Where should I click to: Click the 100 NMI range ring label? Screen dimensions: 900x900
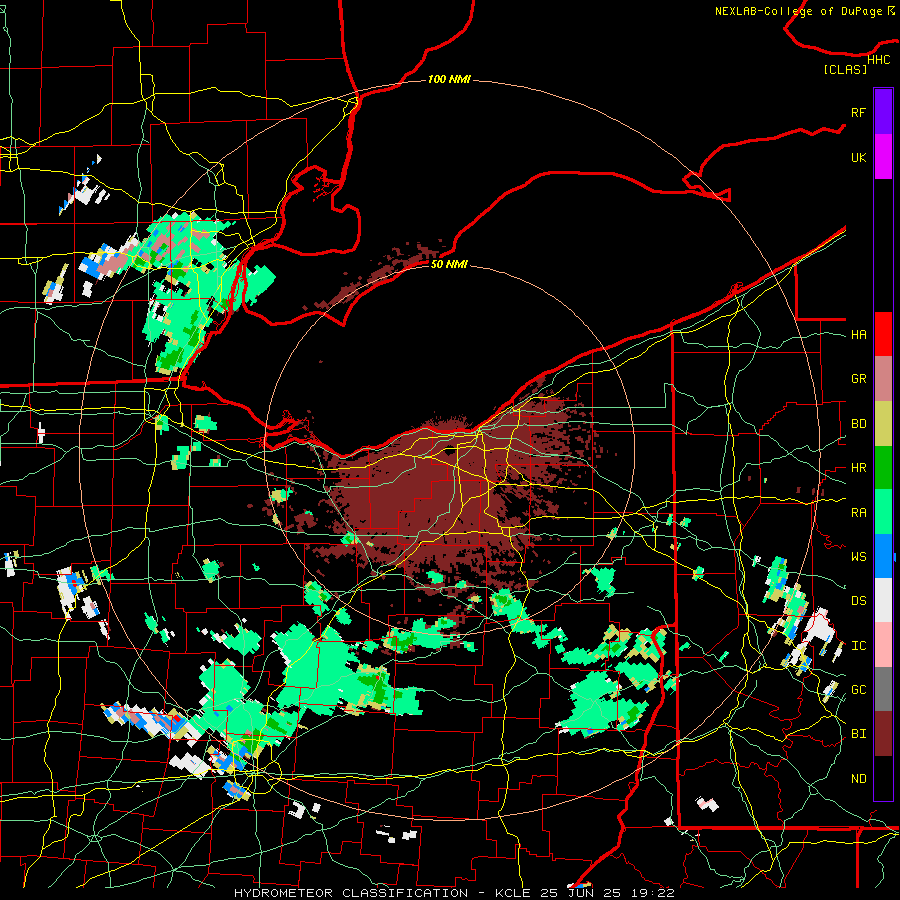pos(449,79)
